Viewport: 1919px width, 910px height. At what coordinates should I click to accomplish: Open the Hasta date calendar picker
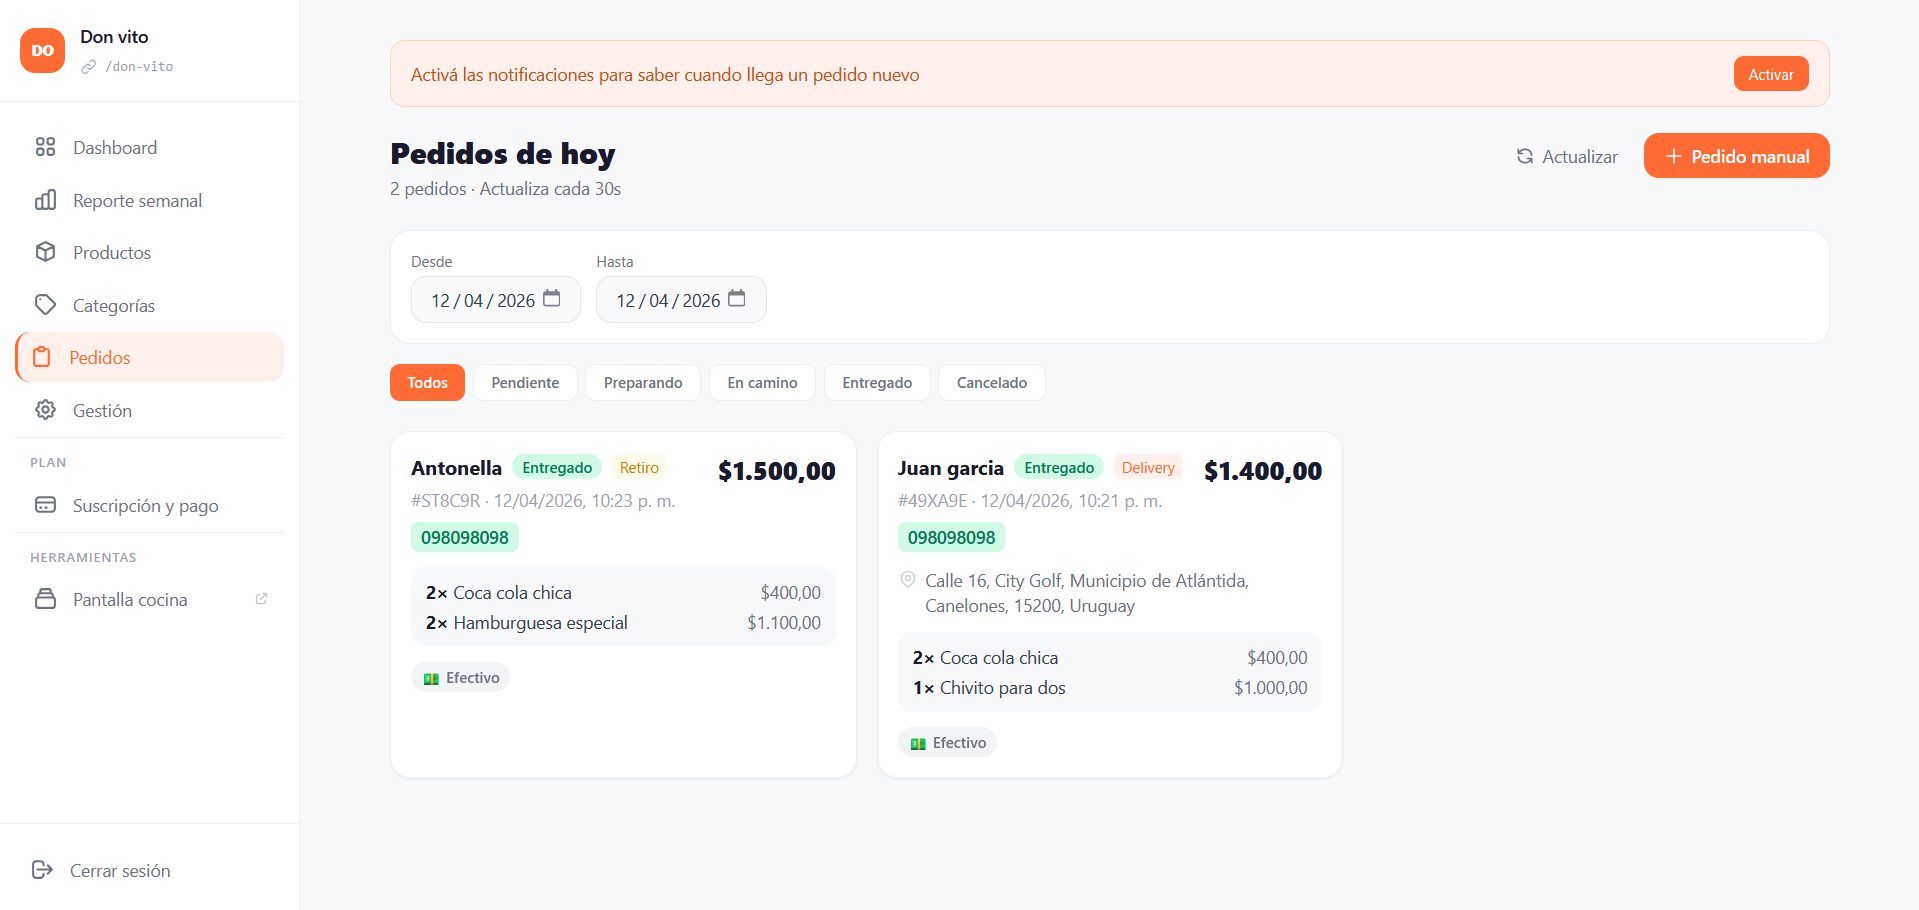737,299
